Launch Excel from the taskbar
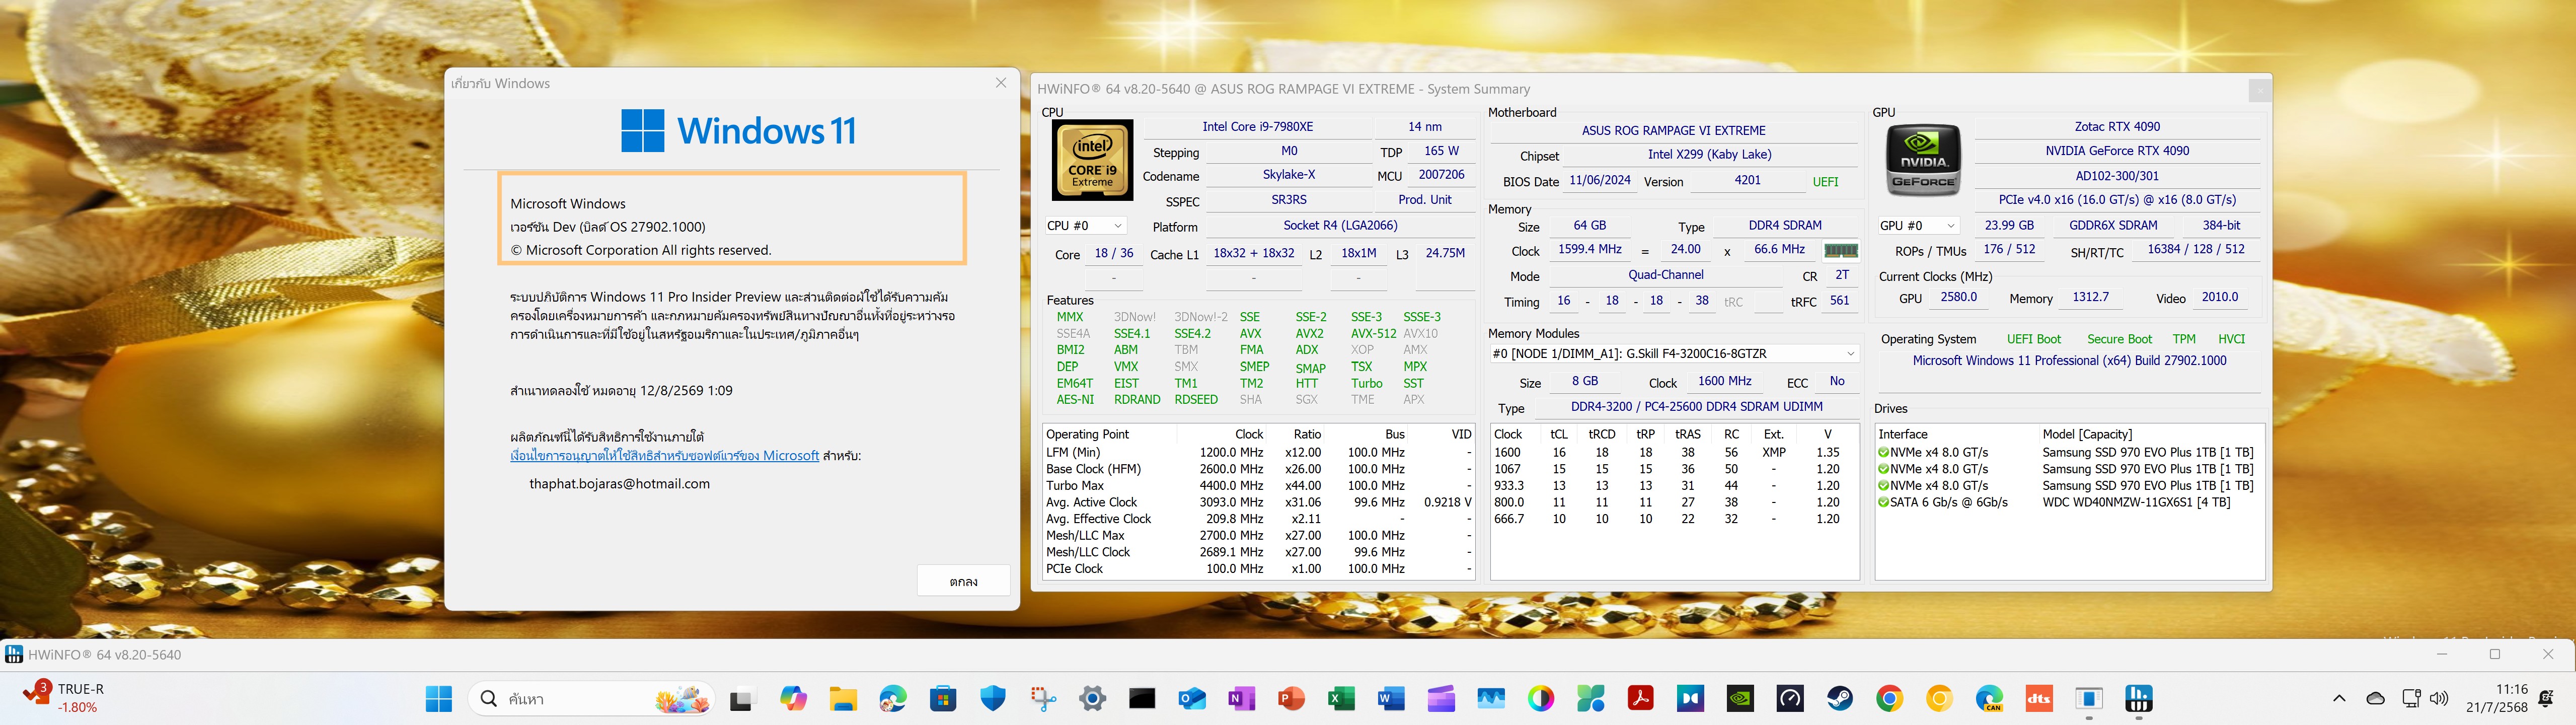 pyautogui.click(x=1341, y=698)
